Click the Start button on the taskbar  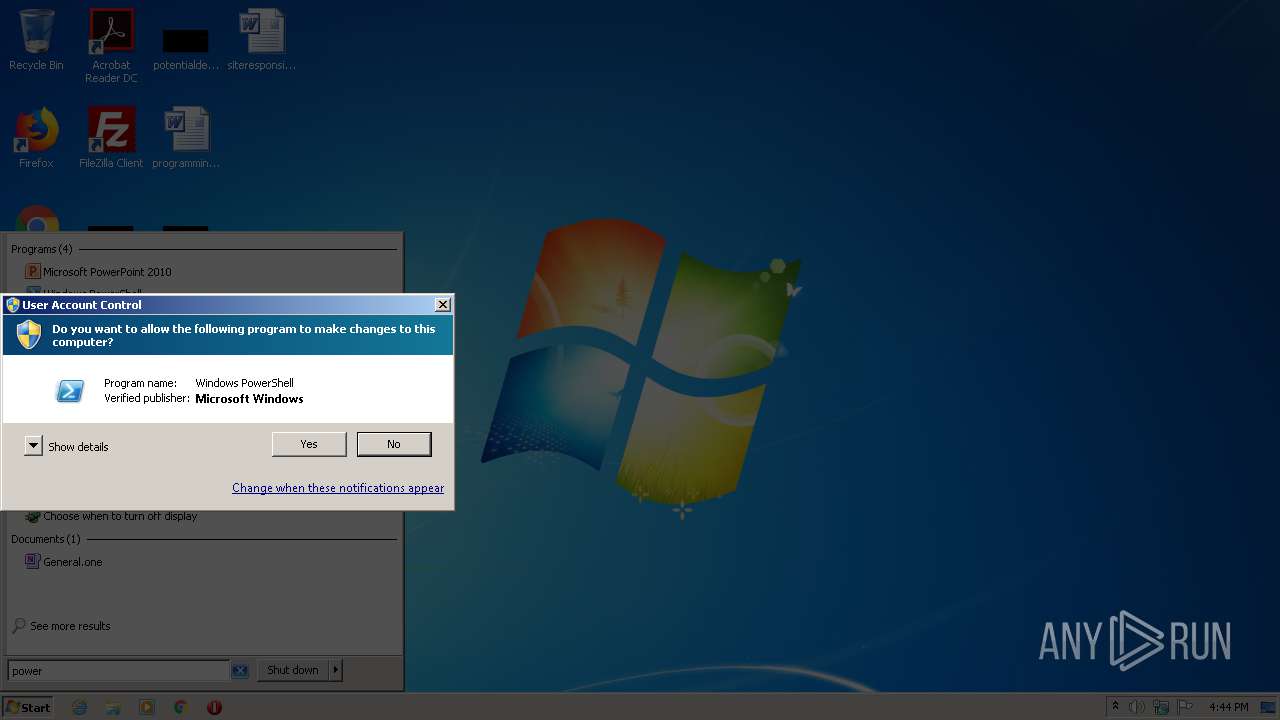(x=27, y=707)
